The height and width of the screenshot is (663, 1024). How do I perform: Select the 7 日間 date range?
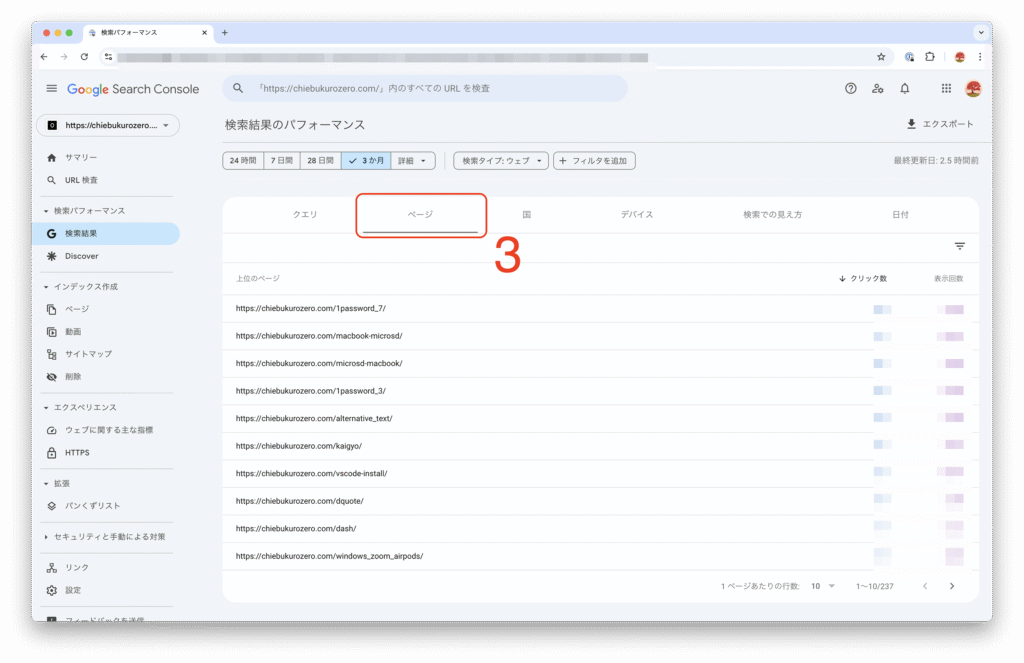281,161
